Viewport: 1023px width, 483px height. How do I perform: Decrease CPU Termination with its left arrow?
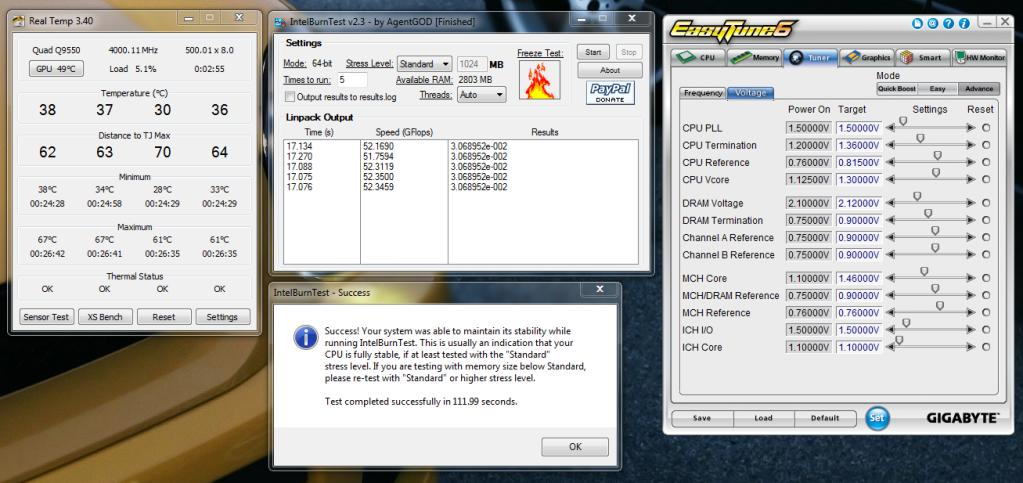[x=890, y=146]
